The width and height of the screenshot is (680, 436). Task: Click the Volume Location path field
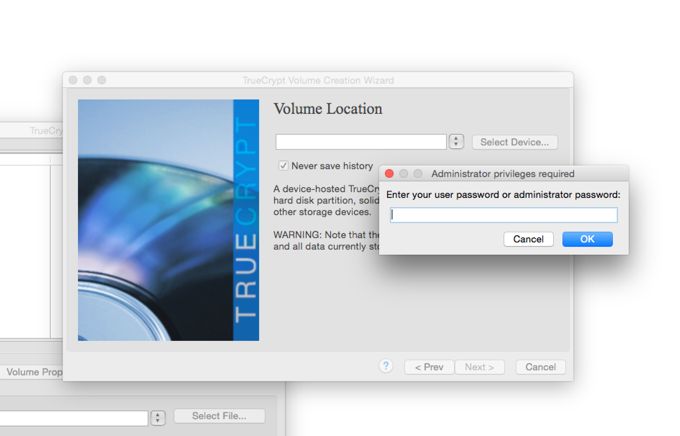[361, 142]
